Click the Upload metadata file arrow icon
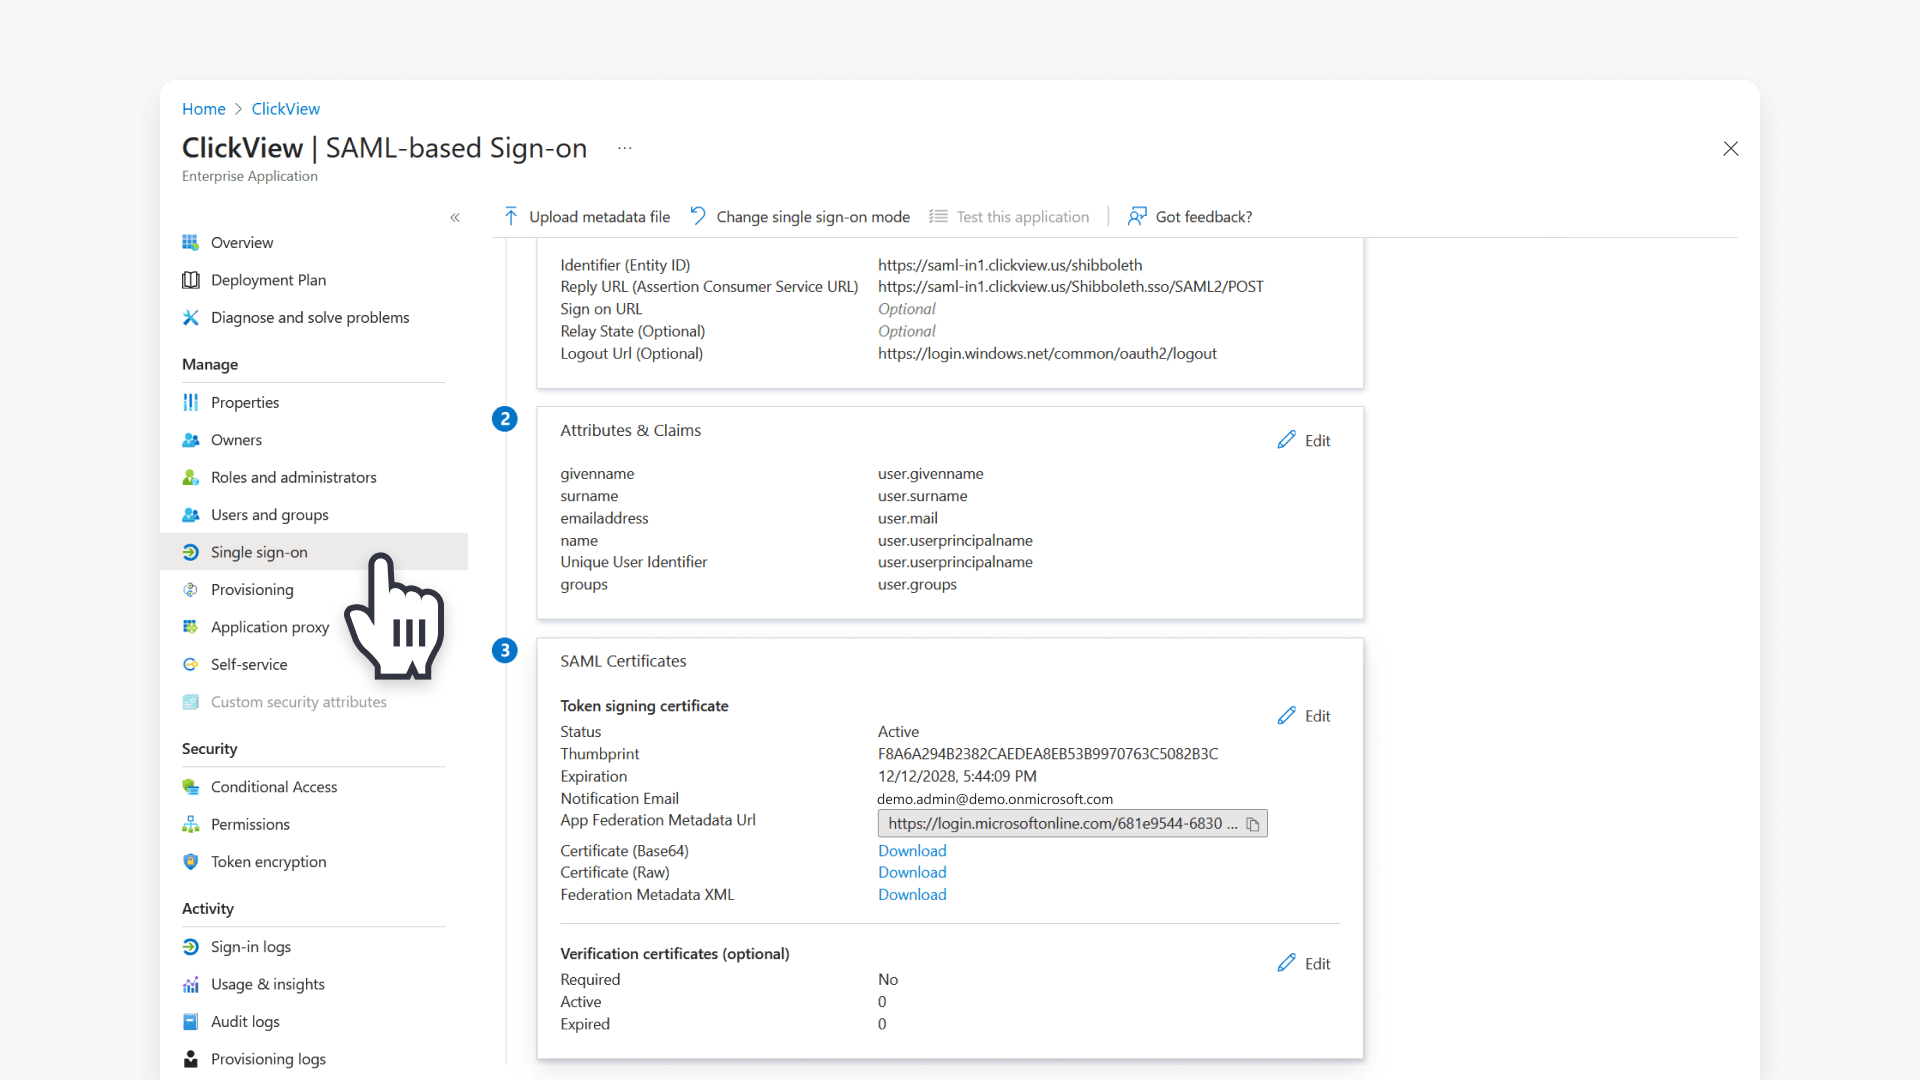 tap(510, 215)
